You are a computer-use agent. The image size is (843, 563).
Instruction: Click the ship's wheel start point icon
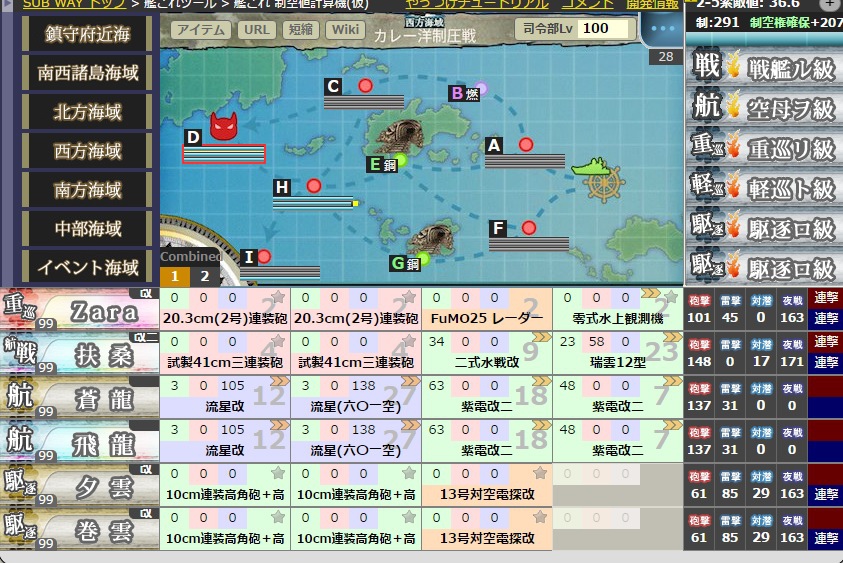click(x=604, y=185)
